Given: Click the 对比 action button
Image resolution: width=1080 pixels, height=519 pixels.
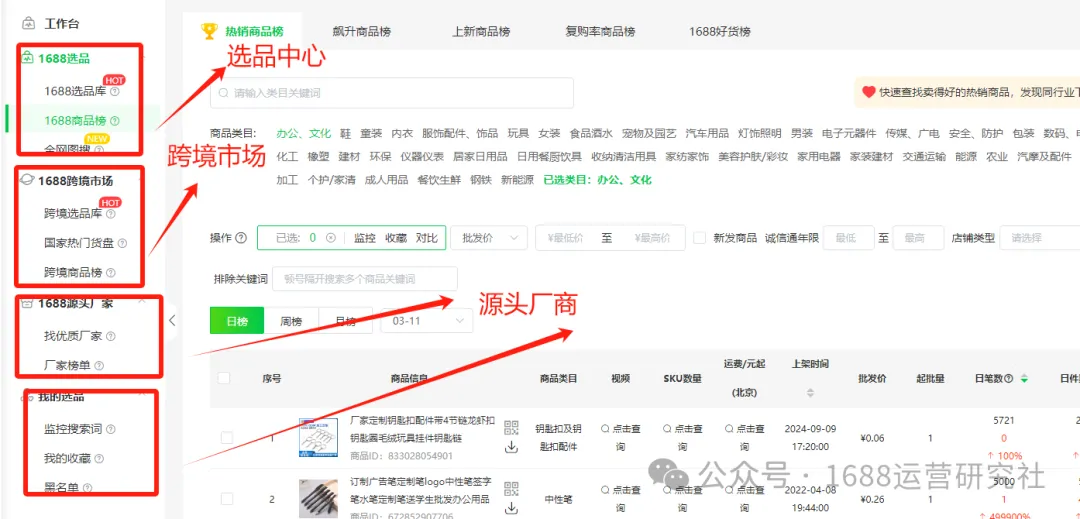Looking at the screenshot, I should pyautogui.click(x=426, y=238).
